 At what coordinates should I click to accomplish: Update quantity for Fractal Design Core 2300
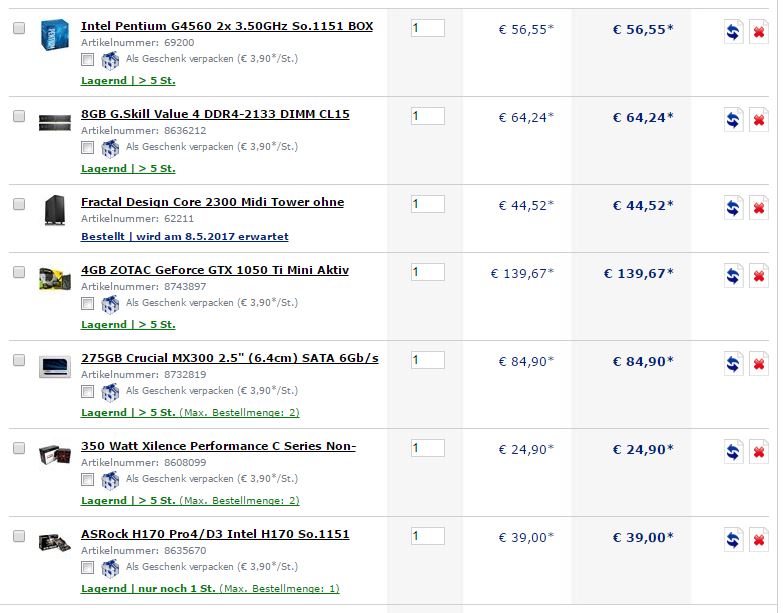[733, 208]
